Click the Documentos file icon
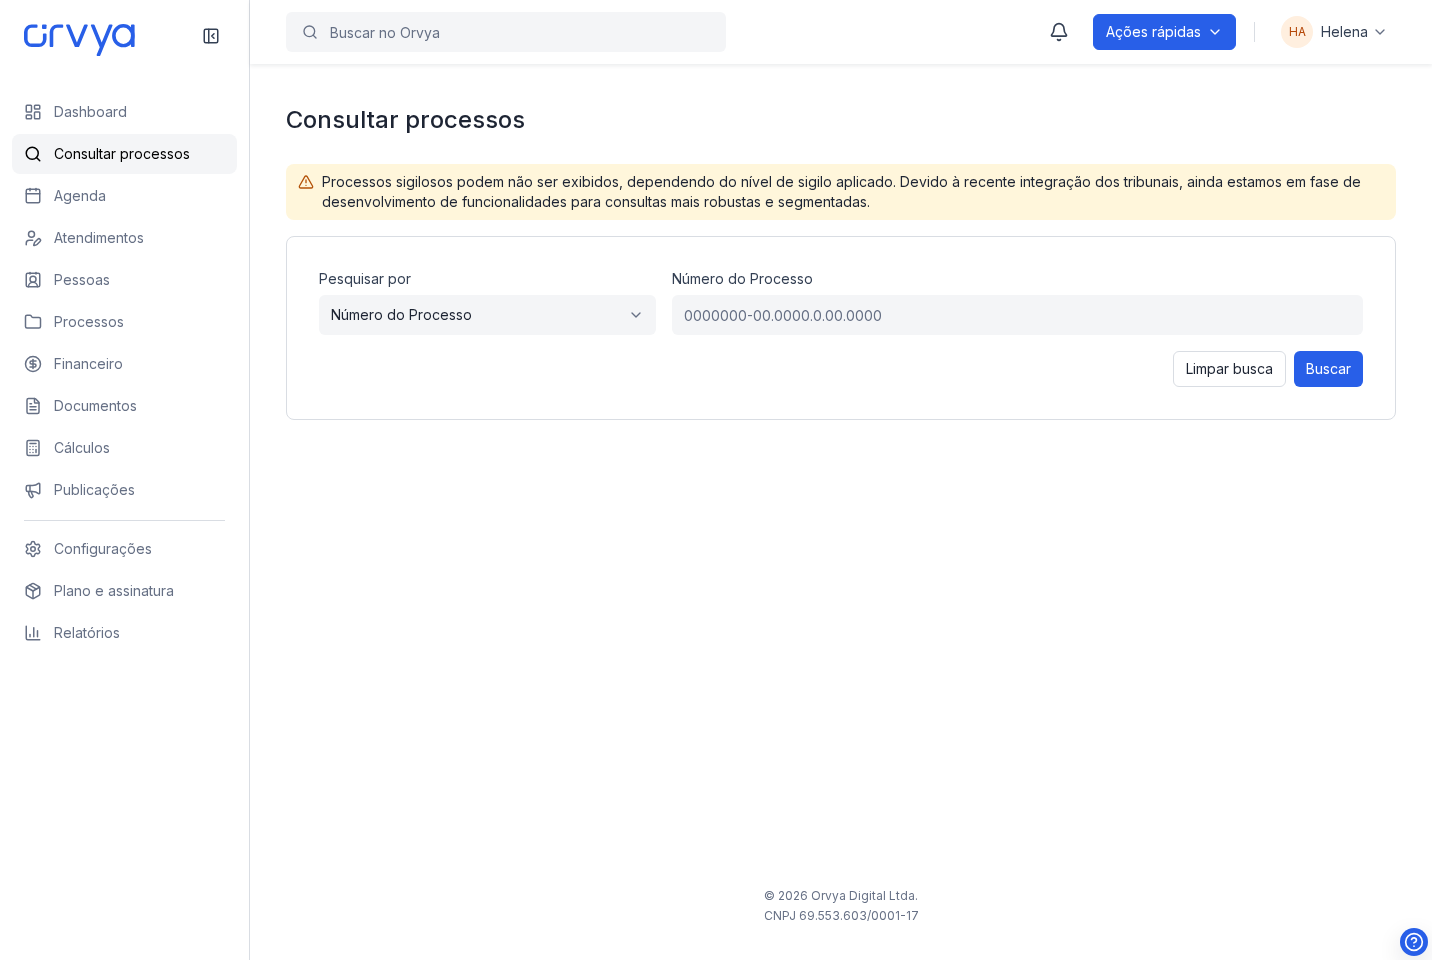1440x960 pixels. 33,406
